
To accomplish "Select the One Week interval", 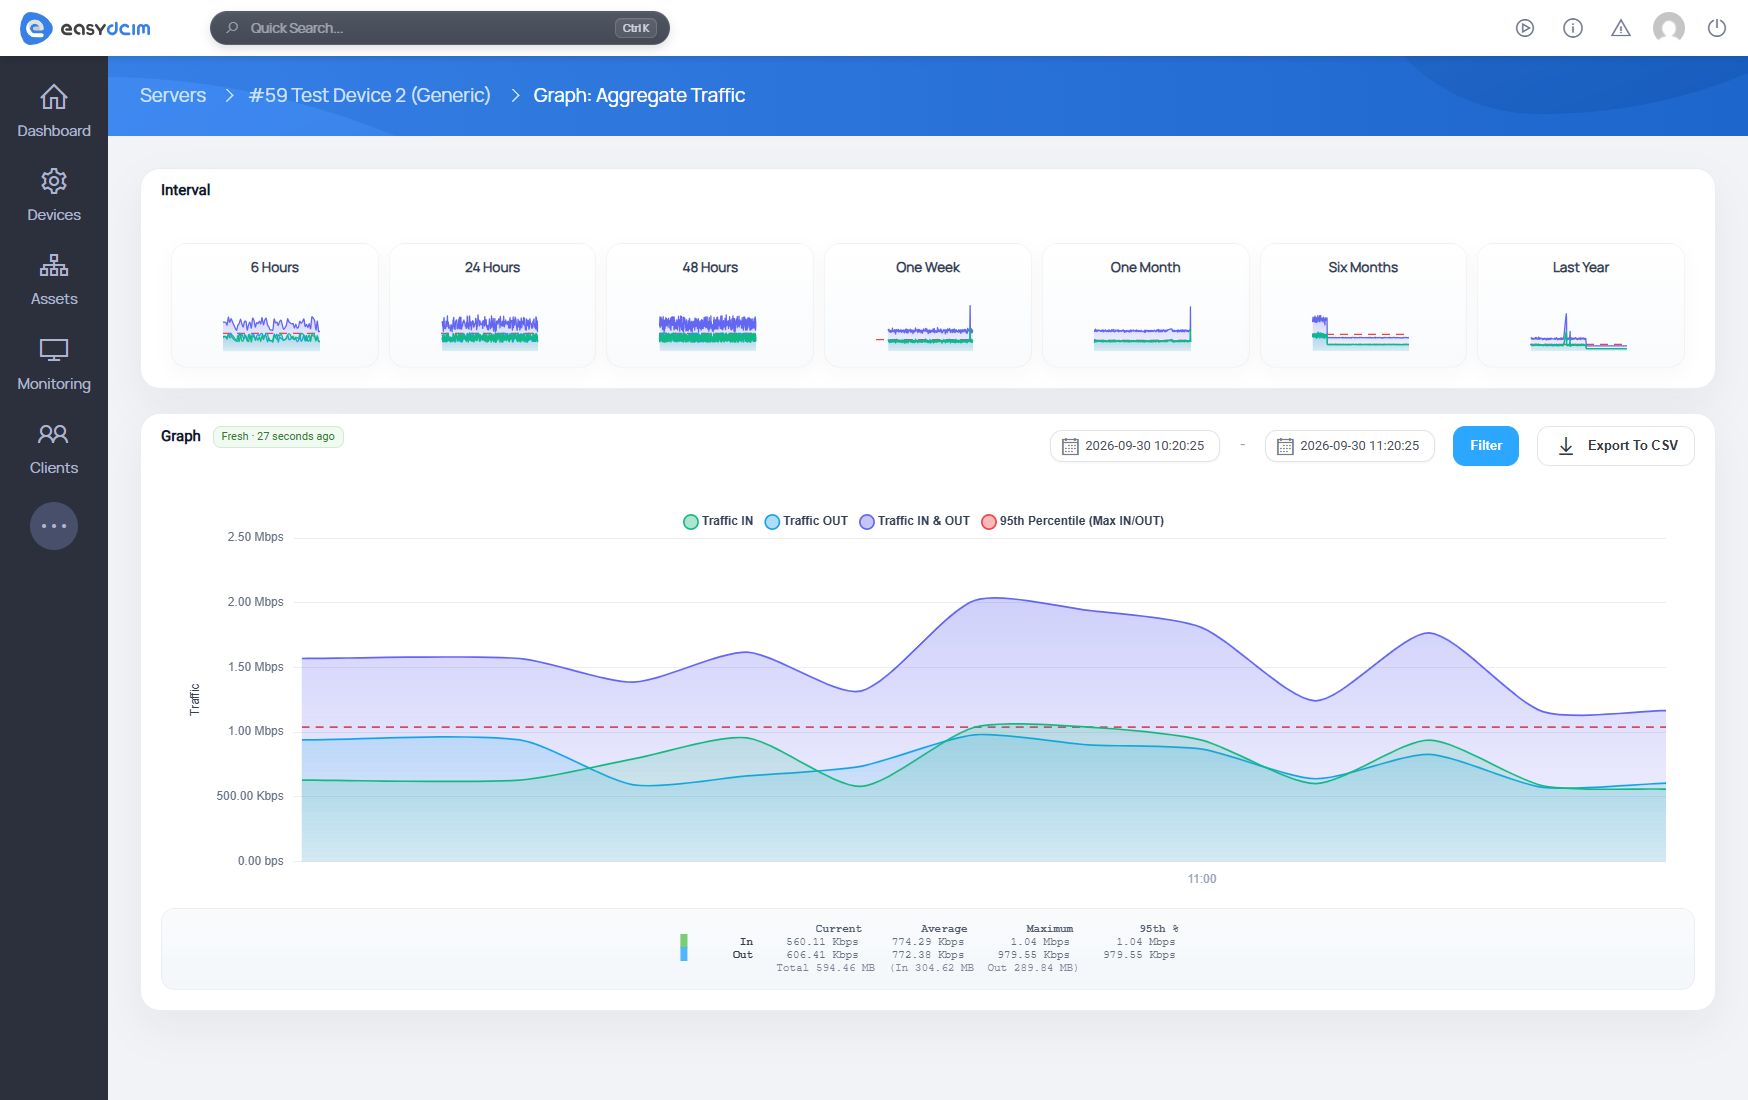I will click(x=928, y=305).
